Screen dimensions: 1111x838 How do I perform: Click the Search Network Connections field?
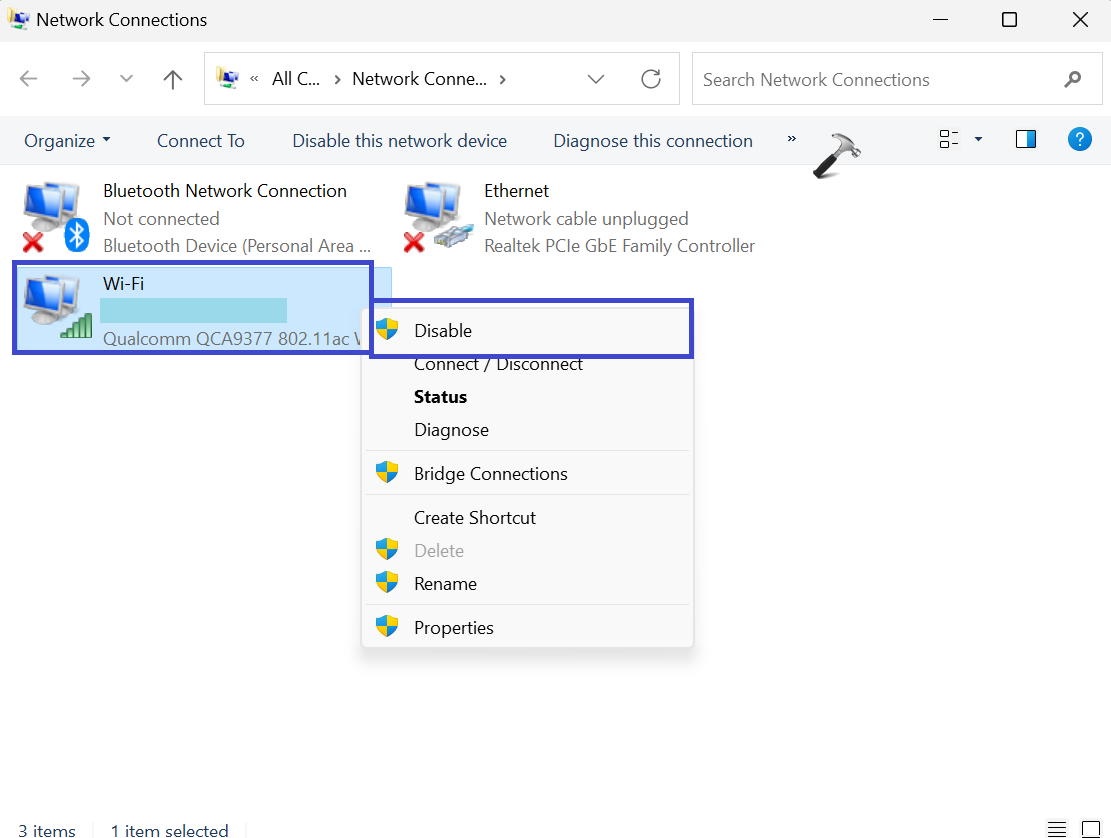coord(870,80)
